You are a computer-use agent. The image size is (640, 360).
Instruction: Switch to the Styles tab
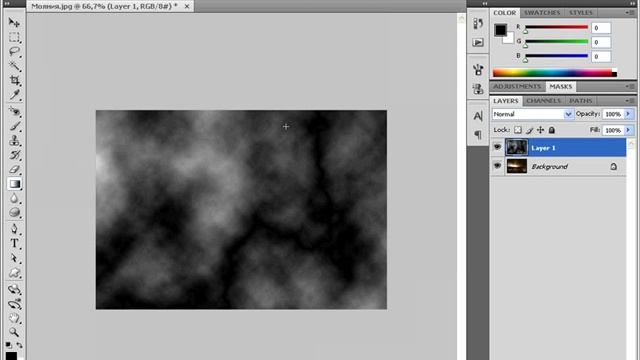pos(581,13)
